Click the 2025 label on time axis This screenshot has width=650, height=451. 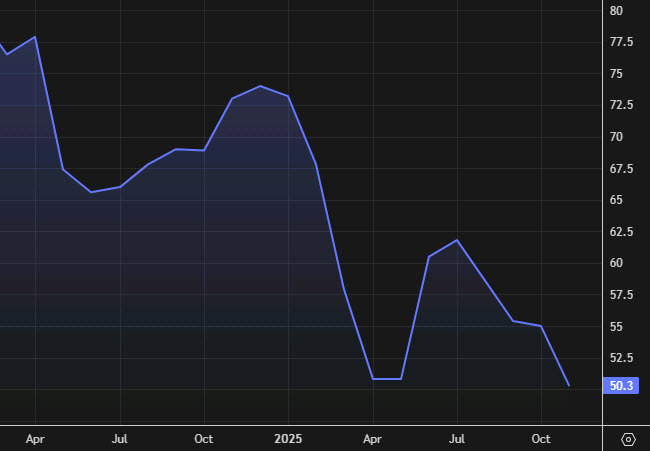(x=288, y=438)
